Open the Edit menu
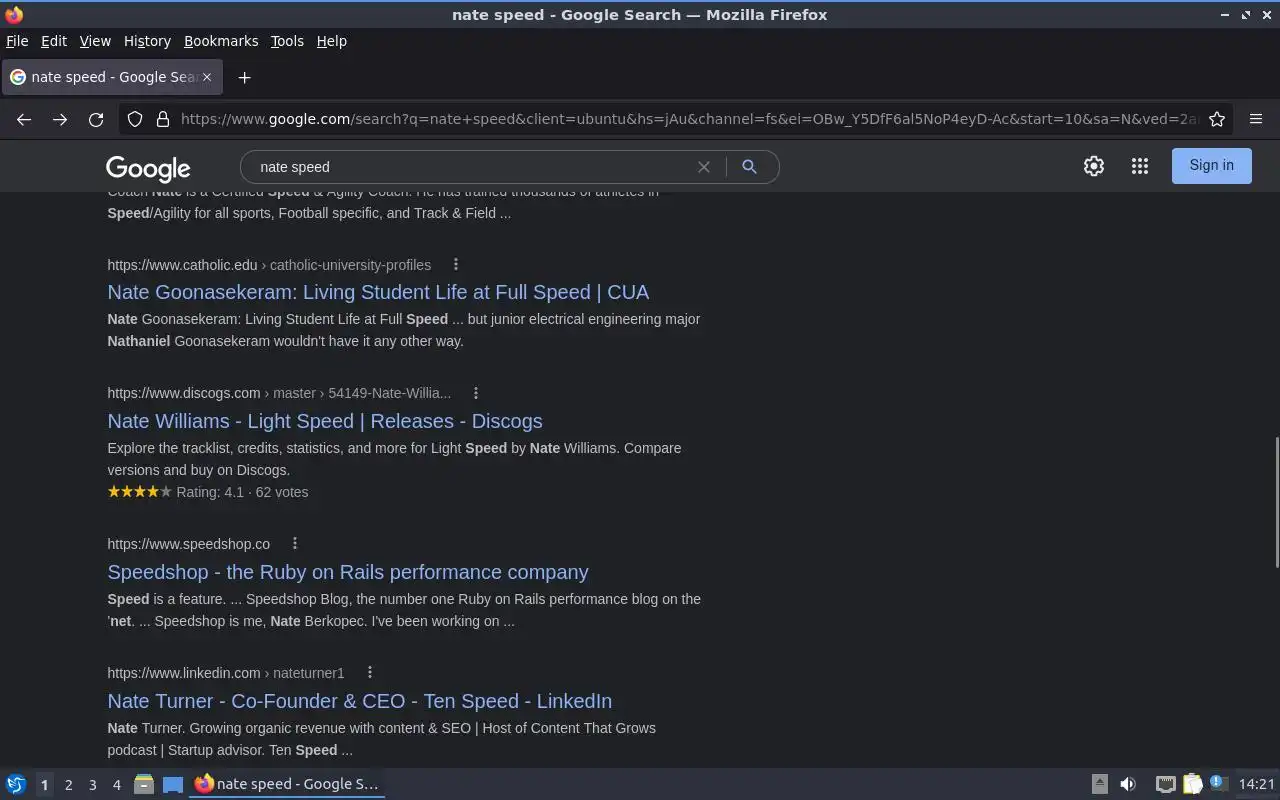 tap(54, 41)
